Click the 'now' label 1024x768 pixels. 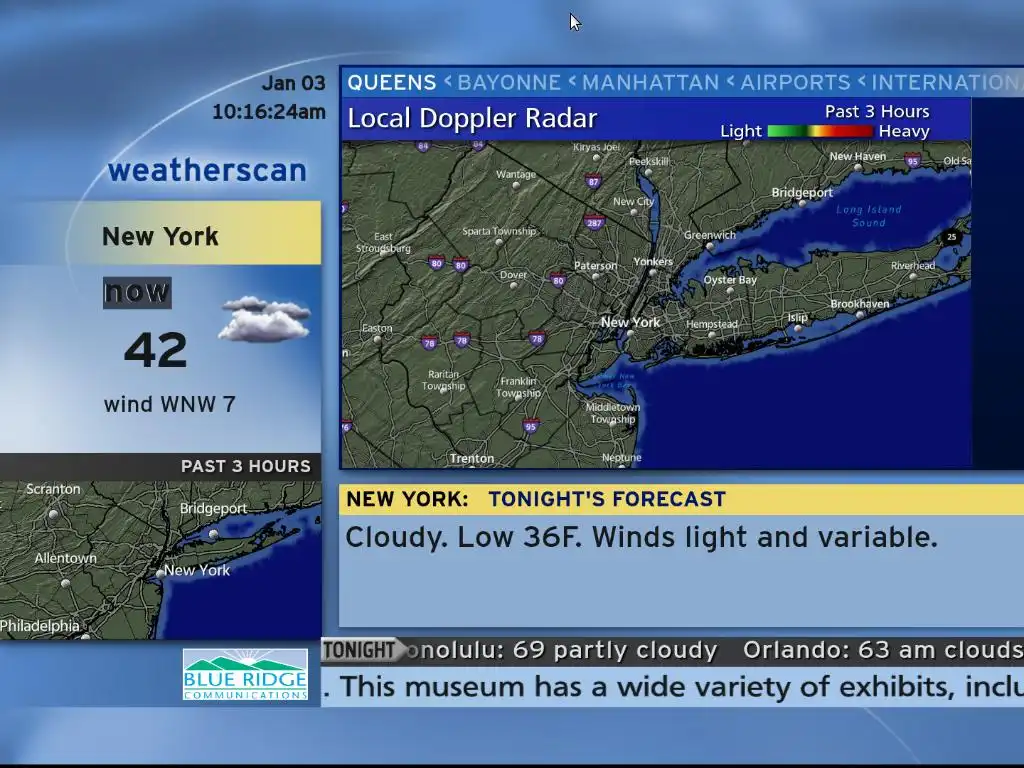pyautogui.click(x=137, y=292)
